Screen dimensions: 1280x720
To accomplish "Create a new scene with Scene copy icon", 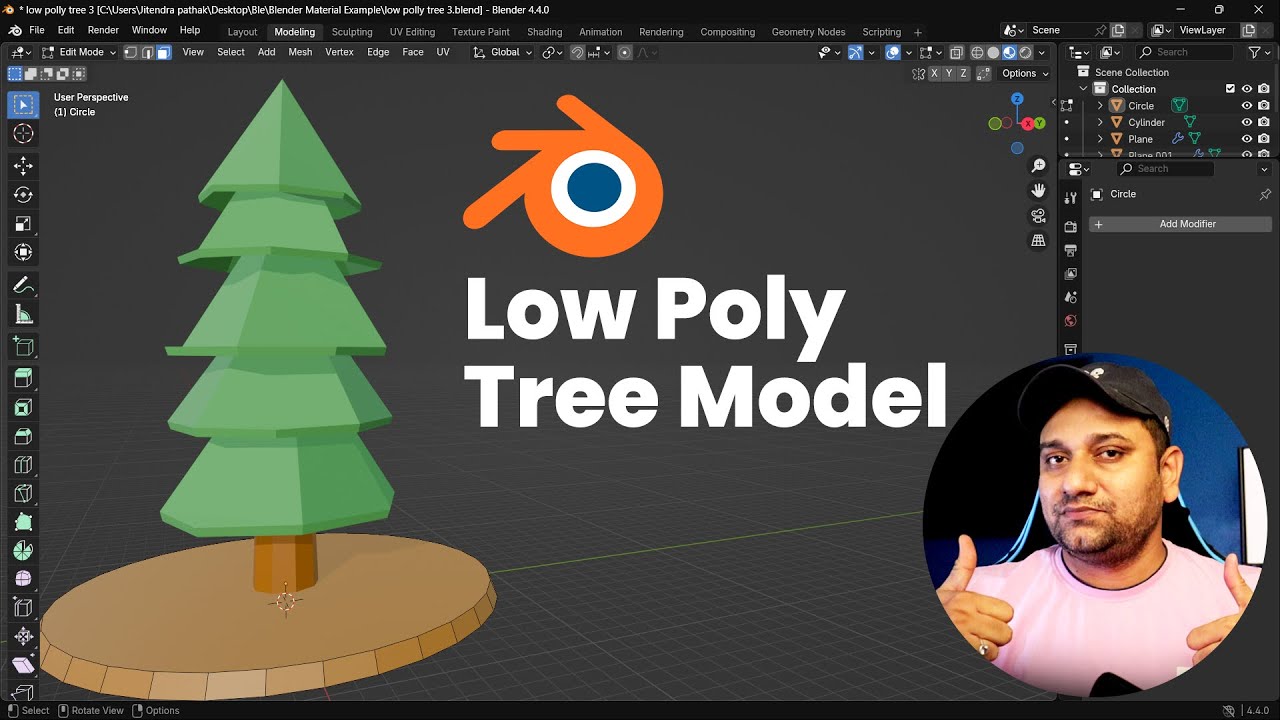I will tap(1118, 30).
